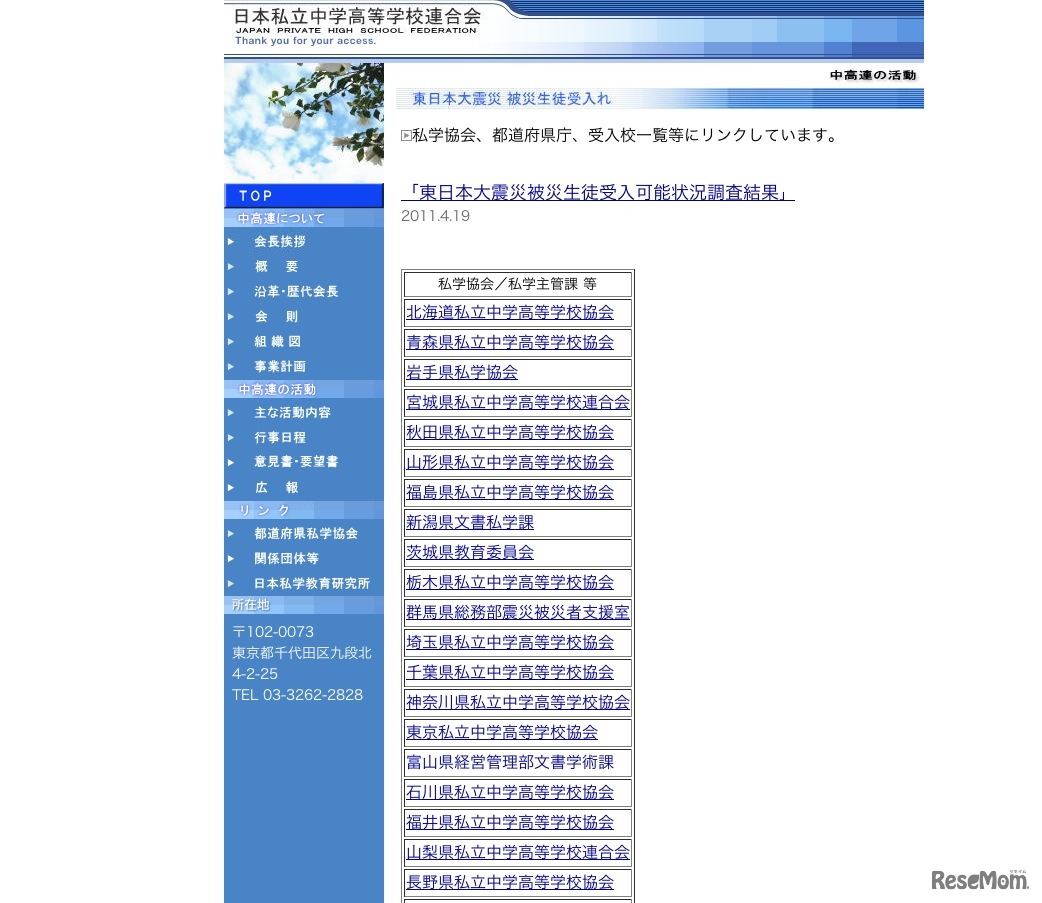Open 山形県私立中学高等学校協会 link

click(x=510, y=462)
